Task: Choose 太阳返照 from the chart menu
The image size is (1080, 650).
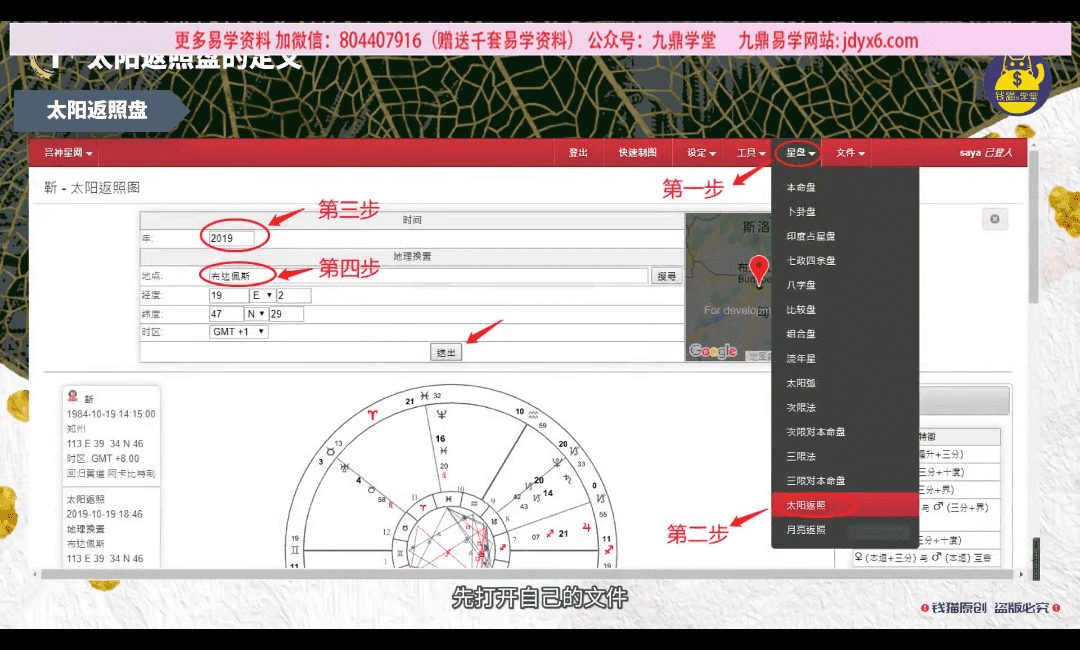Action: (806, 506)
